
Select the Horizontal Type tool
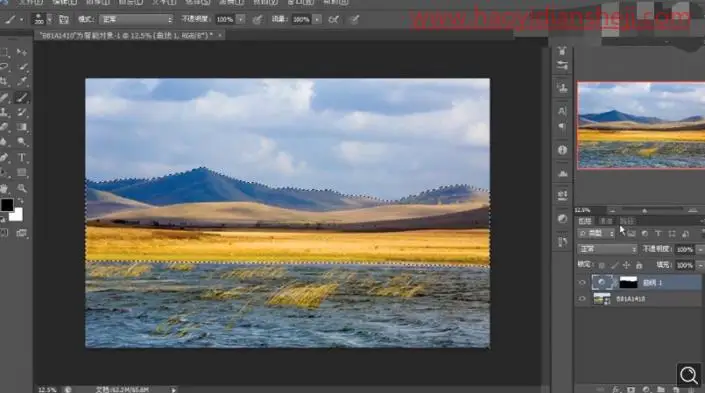coord(22,157)
